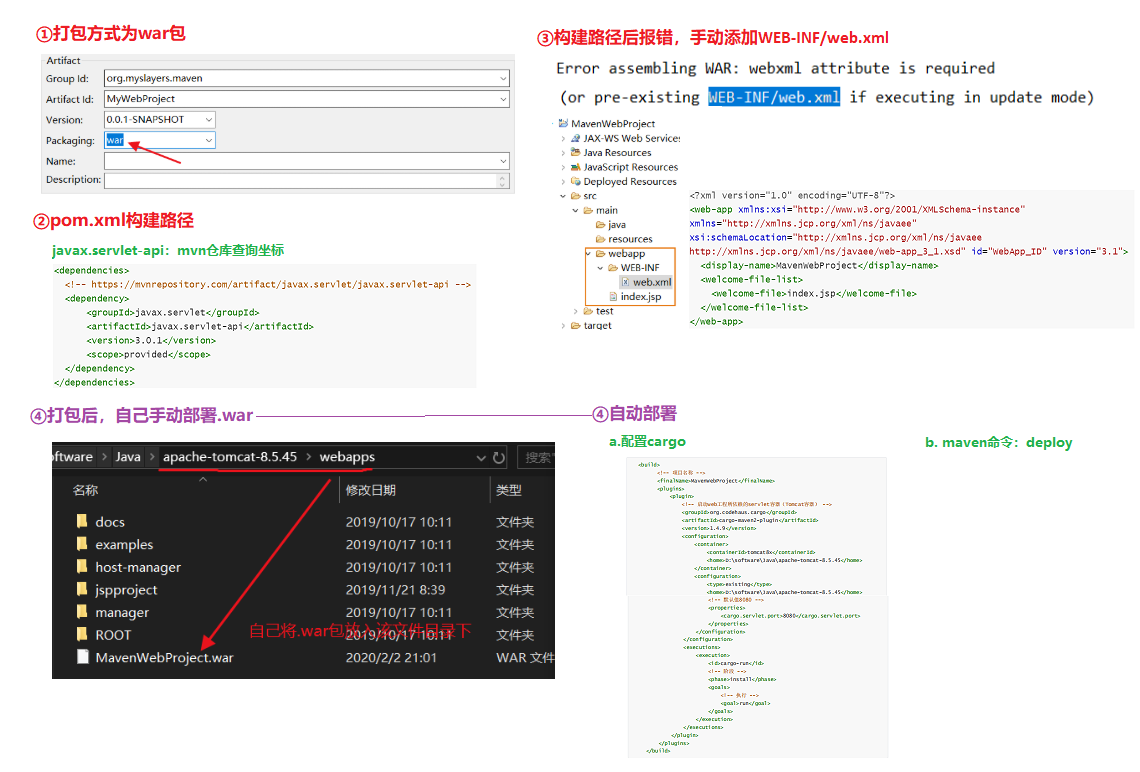The height and width of the screenshot is (772, 1140).
Task: Collapse the src folder in tree
Action: (563, 196)
